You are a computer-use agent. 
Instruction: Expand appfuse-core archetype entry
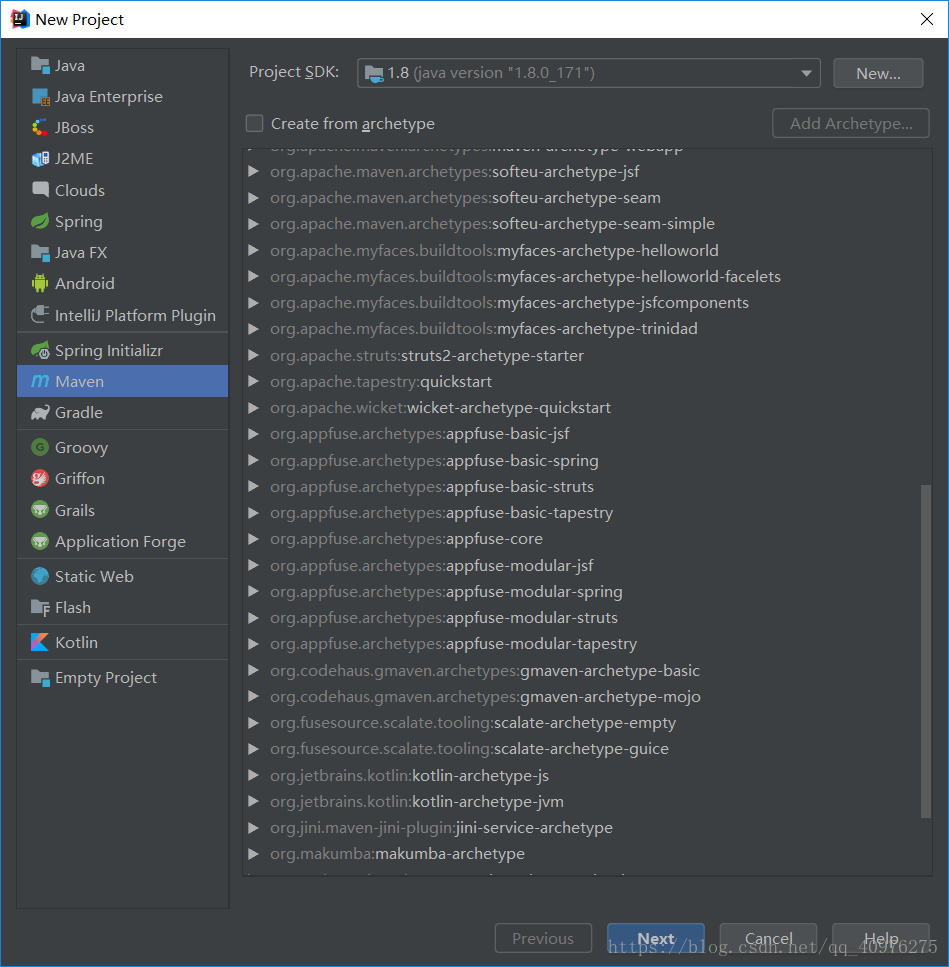pos(253,539)
